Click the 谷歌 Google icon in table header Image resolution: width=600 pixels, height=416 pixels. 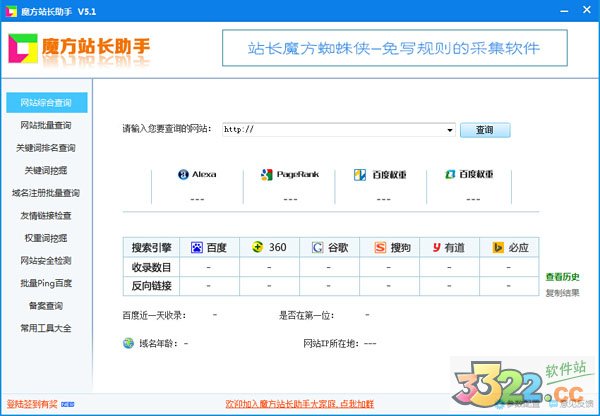pyautogui.click(x=317, y=248)
